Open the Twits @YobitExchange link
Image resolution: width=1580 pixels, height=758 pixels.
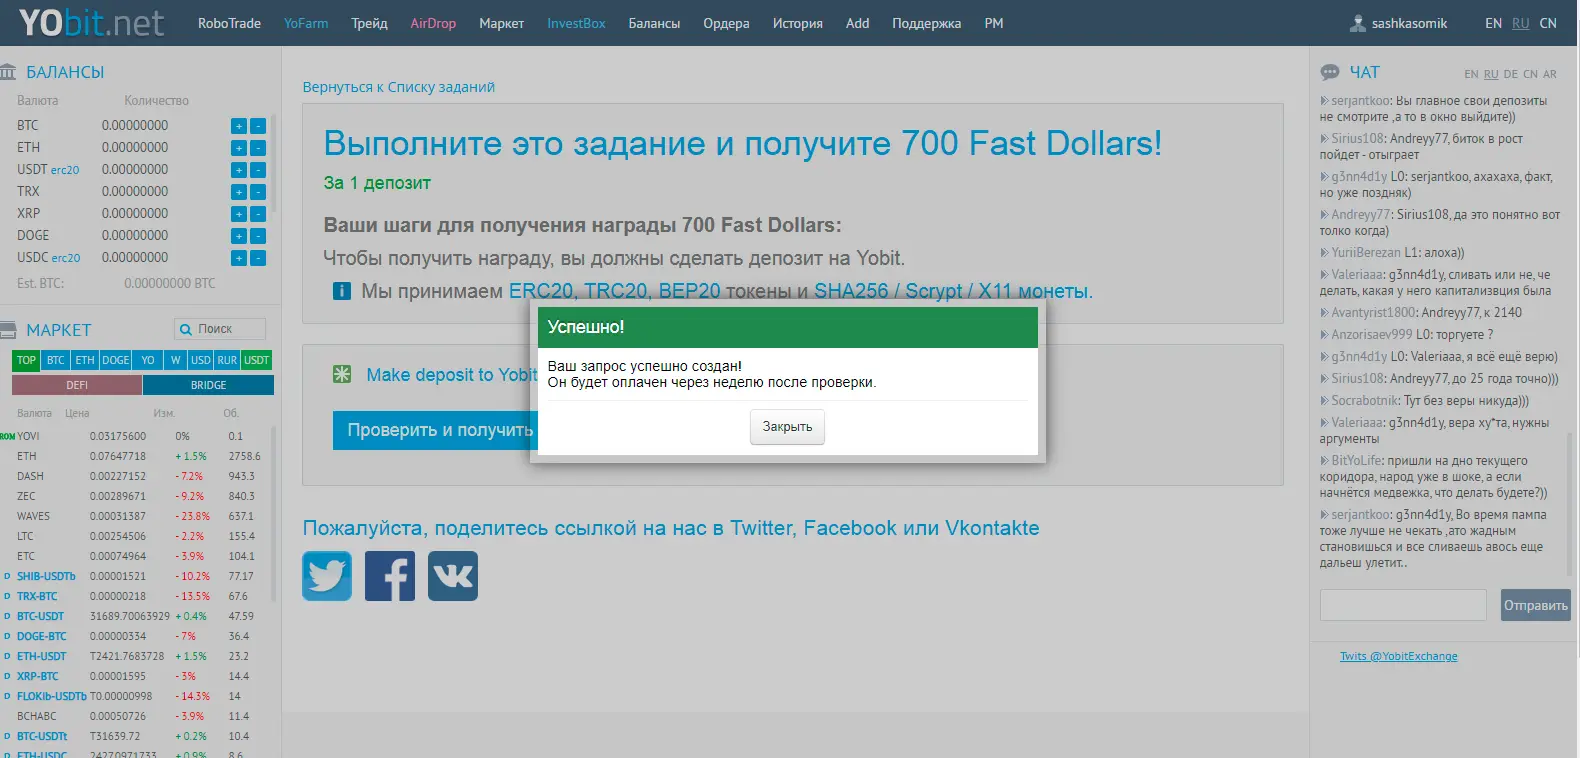pyautogui.click(x=1398, y=656)
